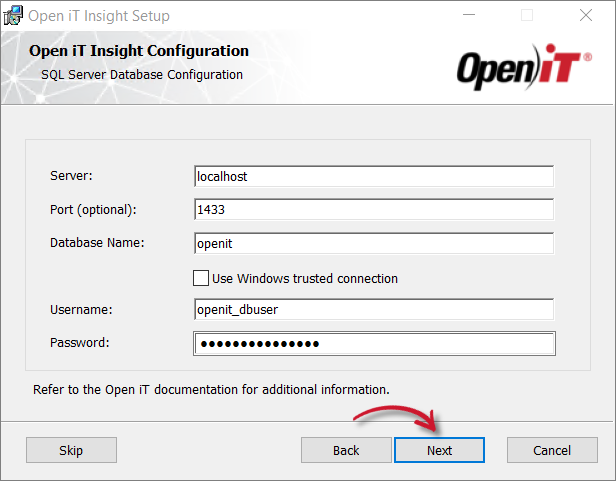Screen dimensions: 616x481
Task: Select the Username text box
Action: coord(374,309)
